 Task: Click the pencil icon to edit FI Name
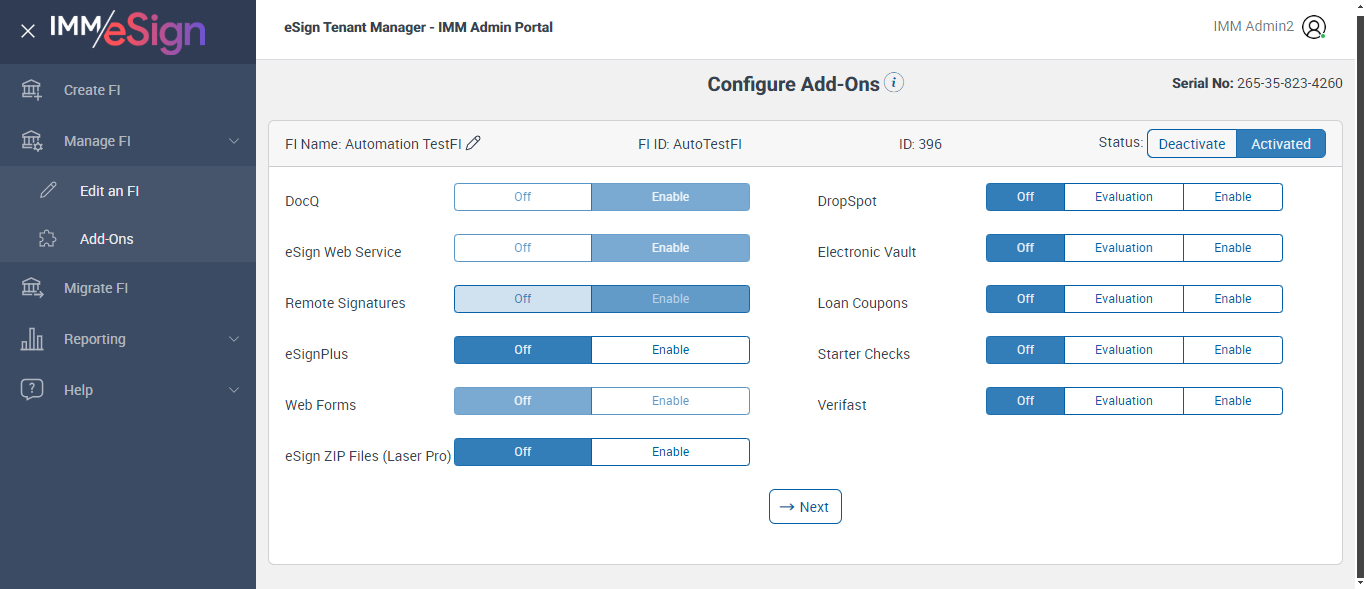click(474, 143)
